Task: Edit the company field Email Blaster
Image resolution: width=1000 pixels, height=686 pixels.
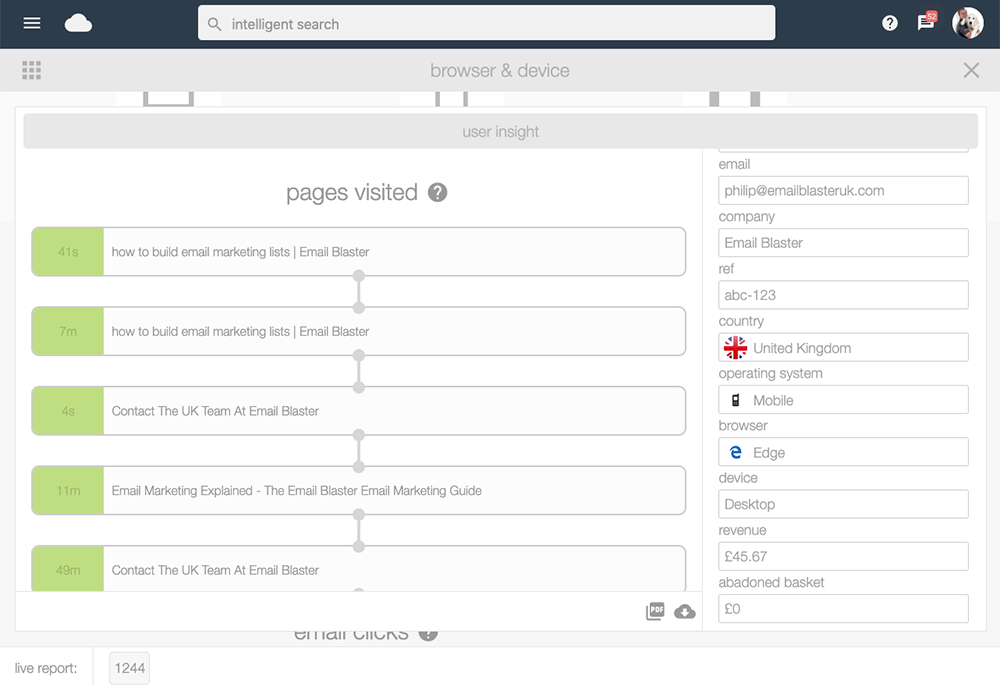Action: point(843,243)
